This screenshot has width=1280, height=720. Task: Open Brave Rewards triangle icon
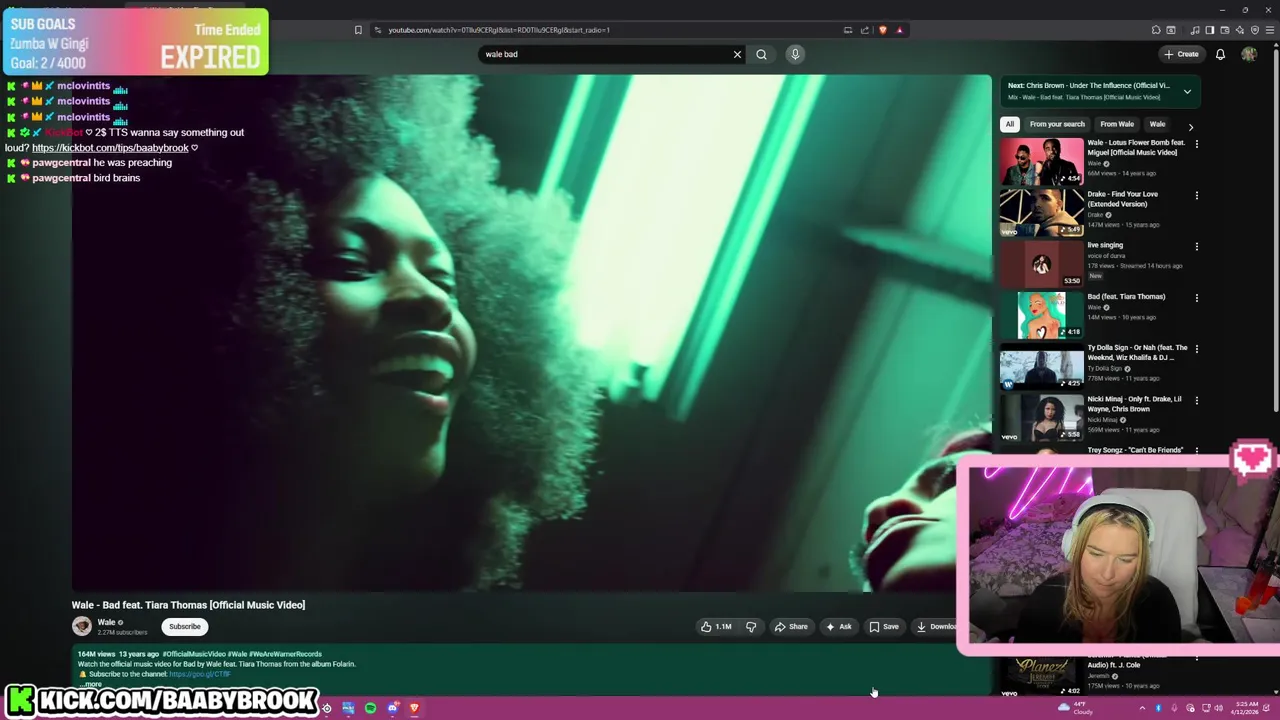[x=899, y=30]
